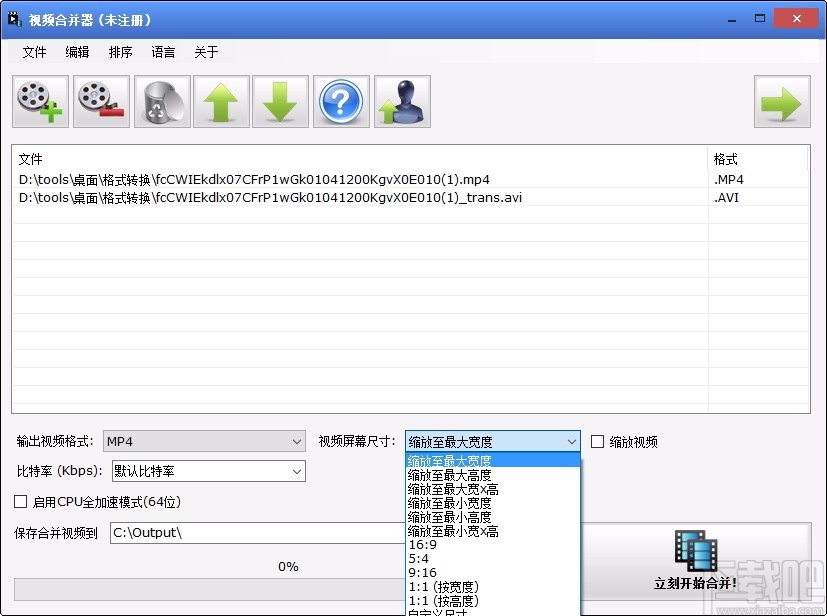Open the 输出视频格式 MP4 dropdown
Viewport: 827px width, 616px height.
[297, 441]
